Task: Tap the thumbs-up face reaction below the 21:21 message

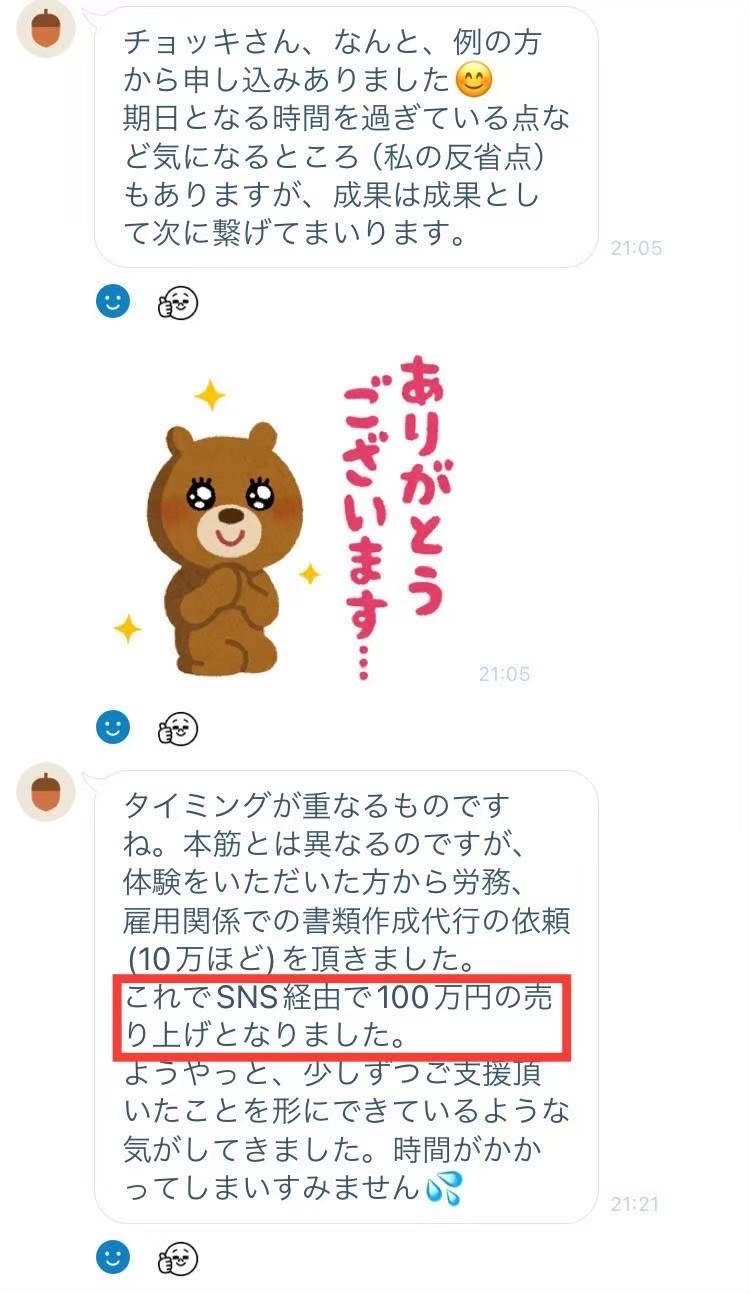Action: 178,1258
